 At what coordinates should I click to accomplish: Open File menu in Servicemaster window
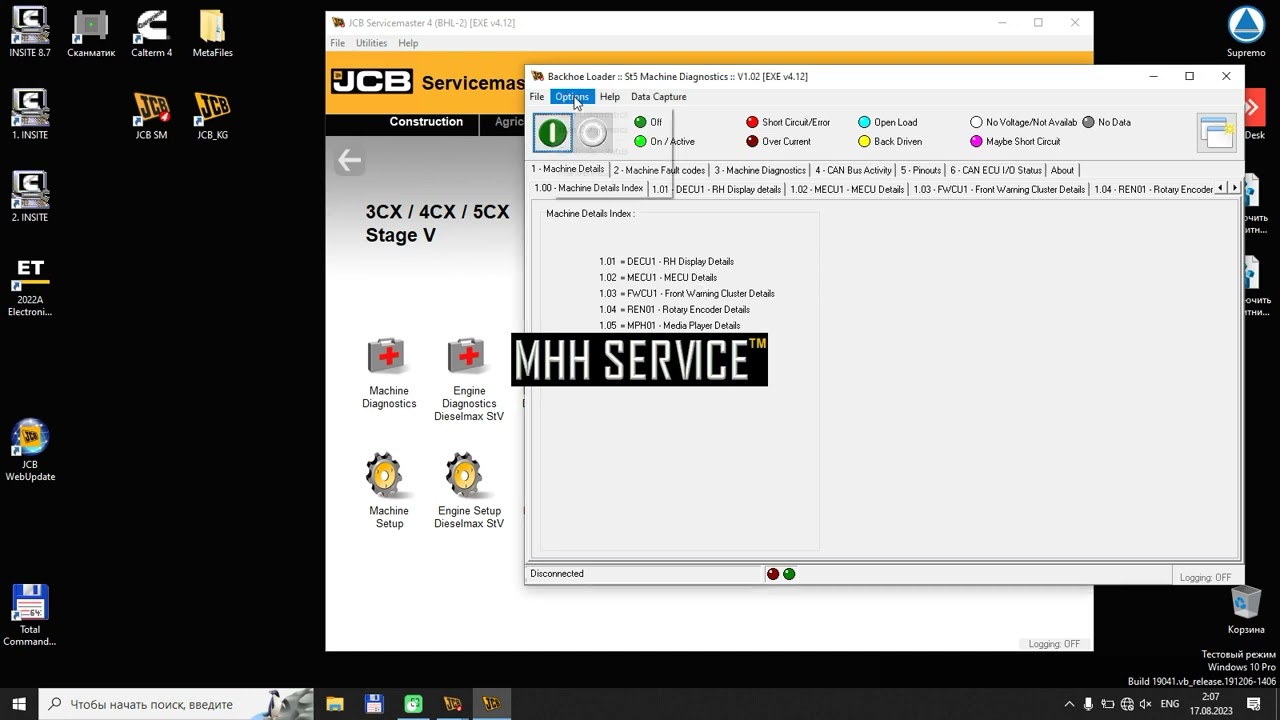click(337, 43)
